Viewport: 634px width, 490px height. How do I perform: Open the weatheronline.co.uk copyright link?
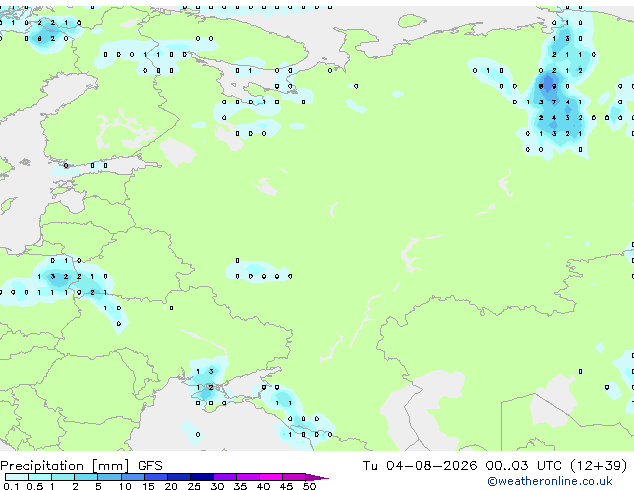(550, 481)
